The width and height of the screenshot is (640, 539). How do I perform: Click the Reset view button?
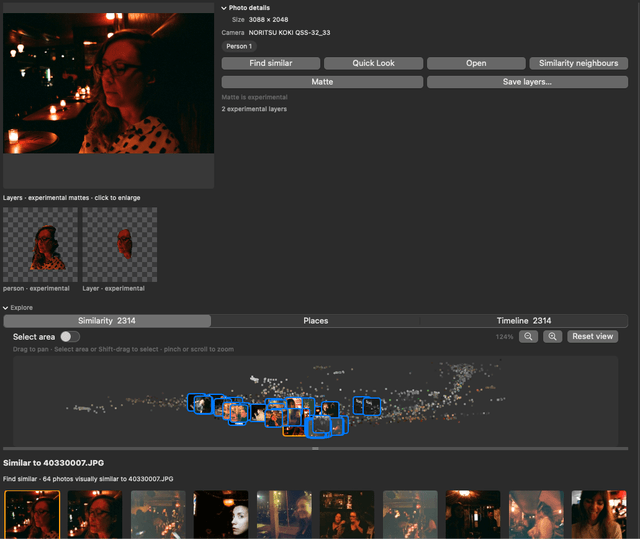point(592,337)
